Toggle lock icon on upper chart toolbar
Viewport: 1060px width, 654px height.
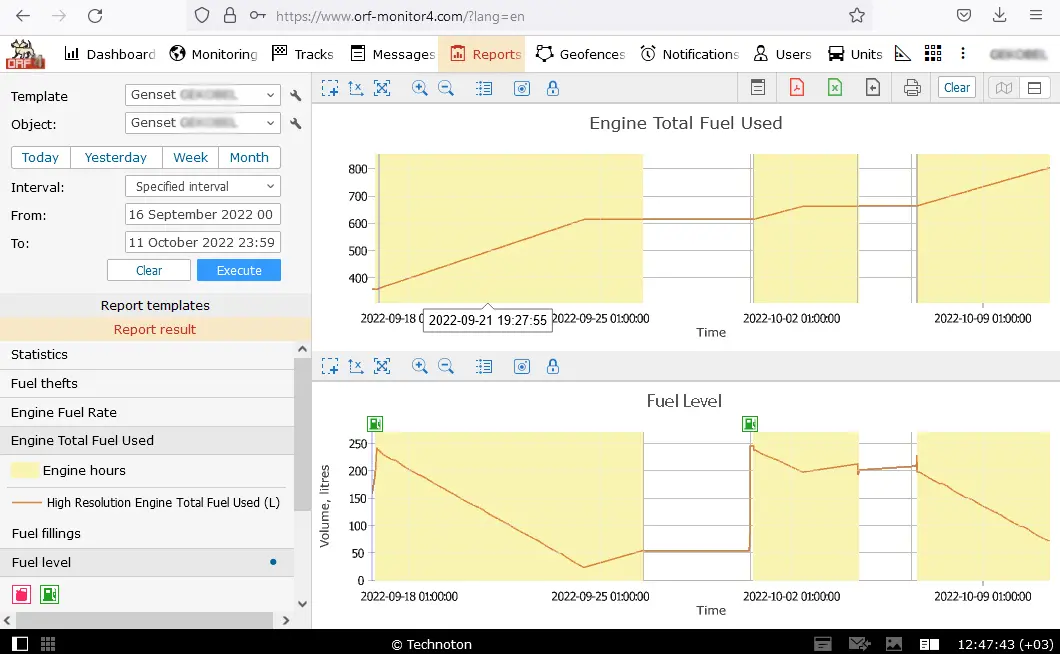pyautogui.click(x=553, y=88)
